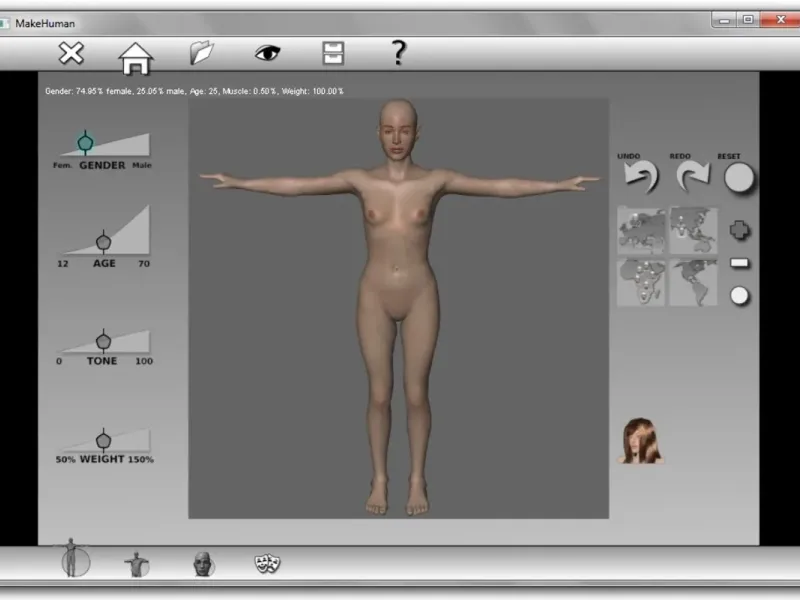
Task: Click the TONE label text
Action: pos(102,361)
